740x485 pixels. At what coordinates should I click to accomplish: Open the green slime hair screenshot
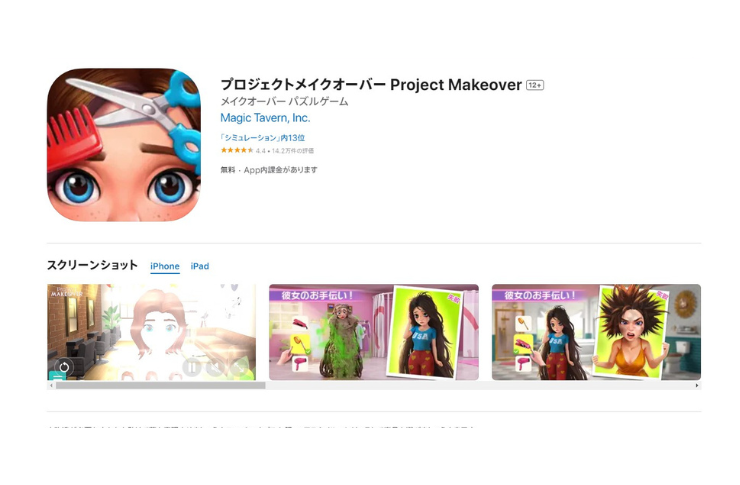pos(374,332)
